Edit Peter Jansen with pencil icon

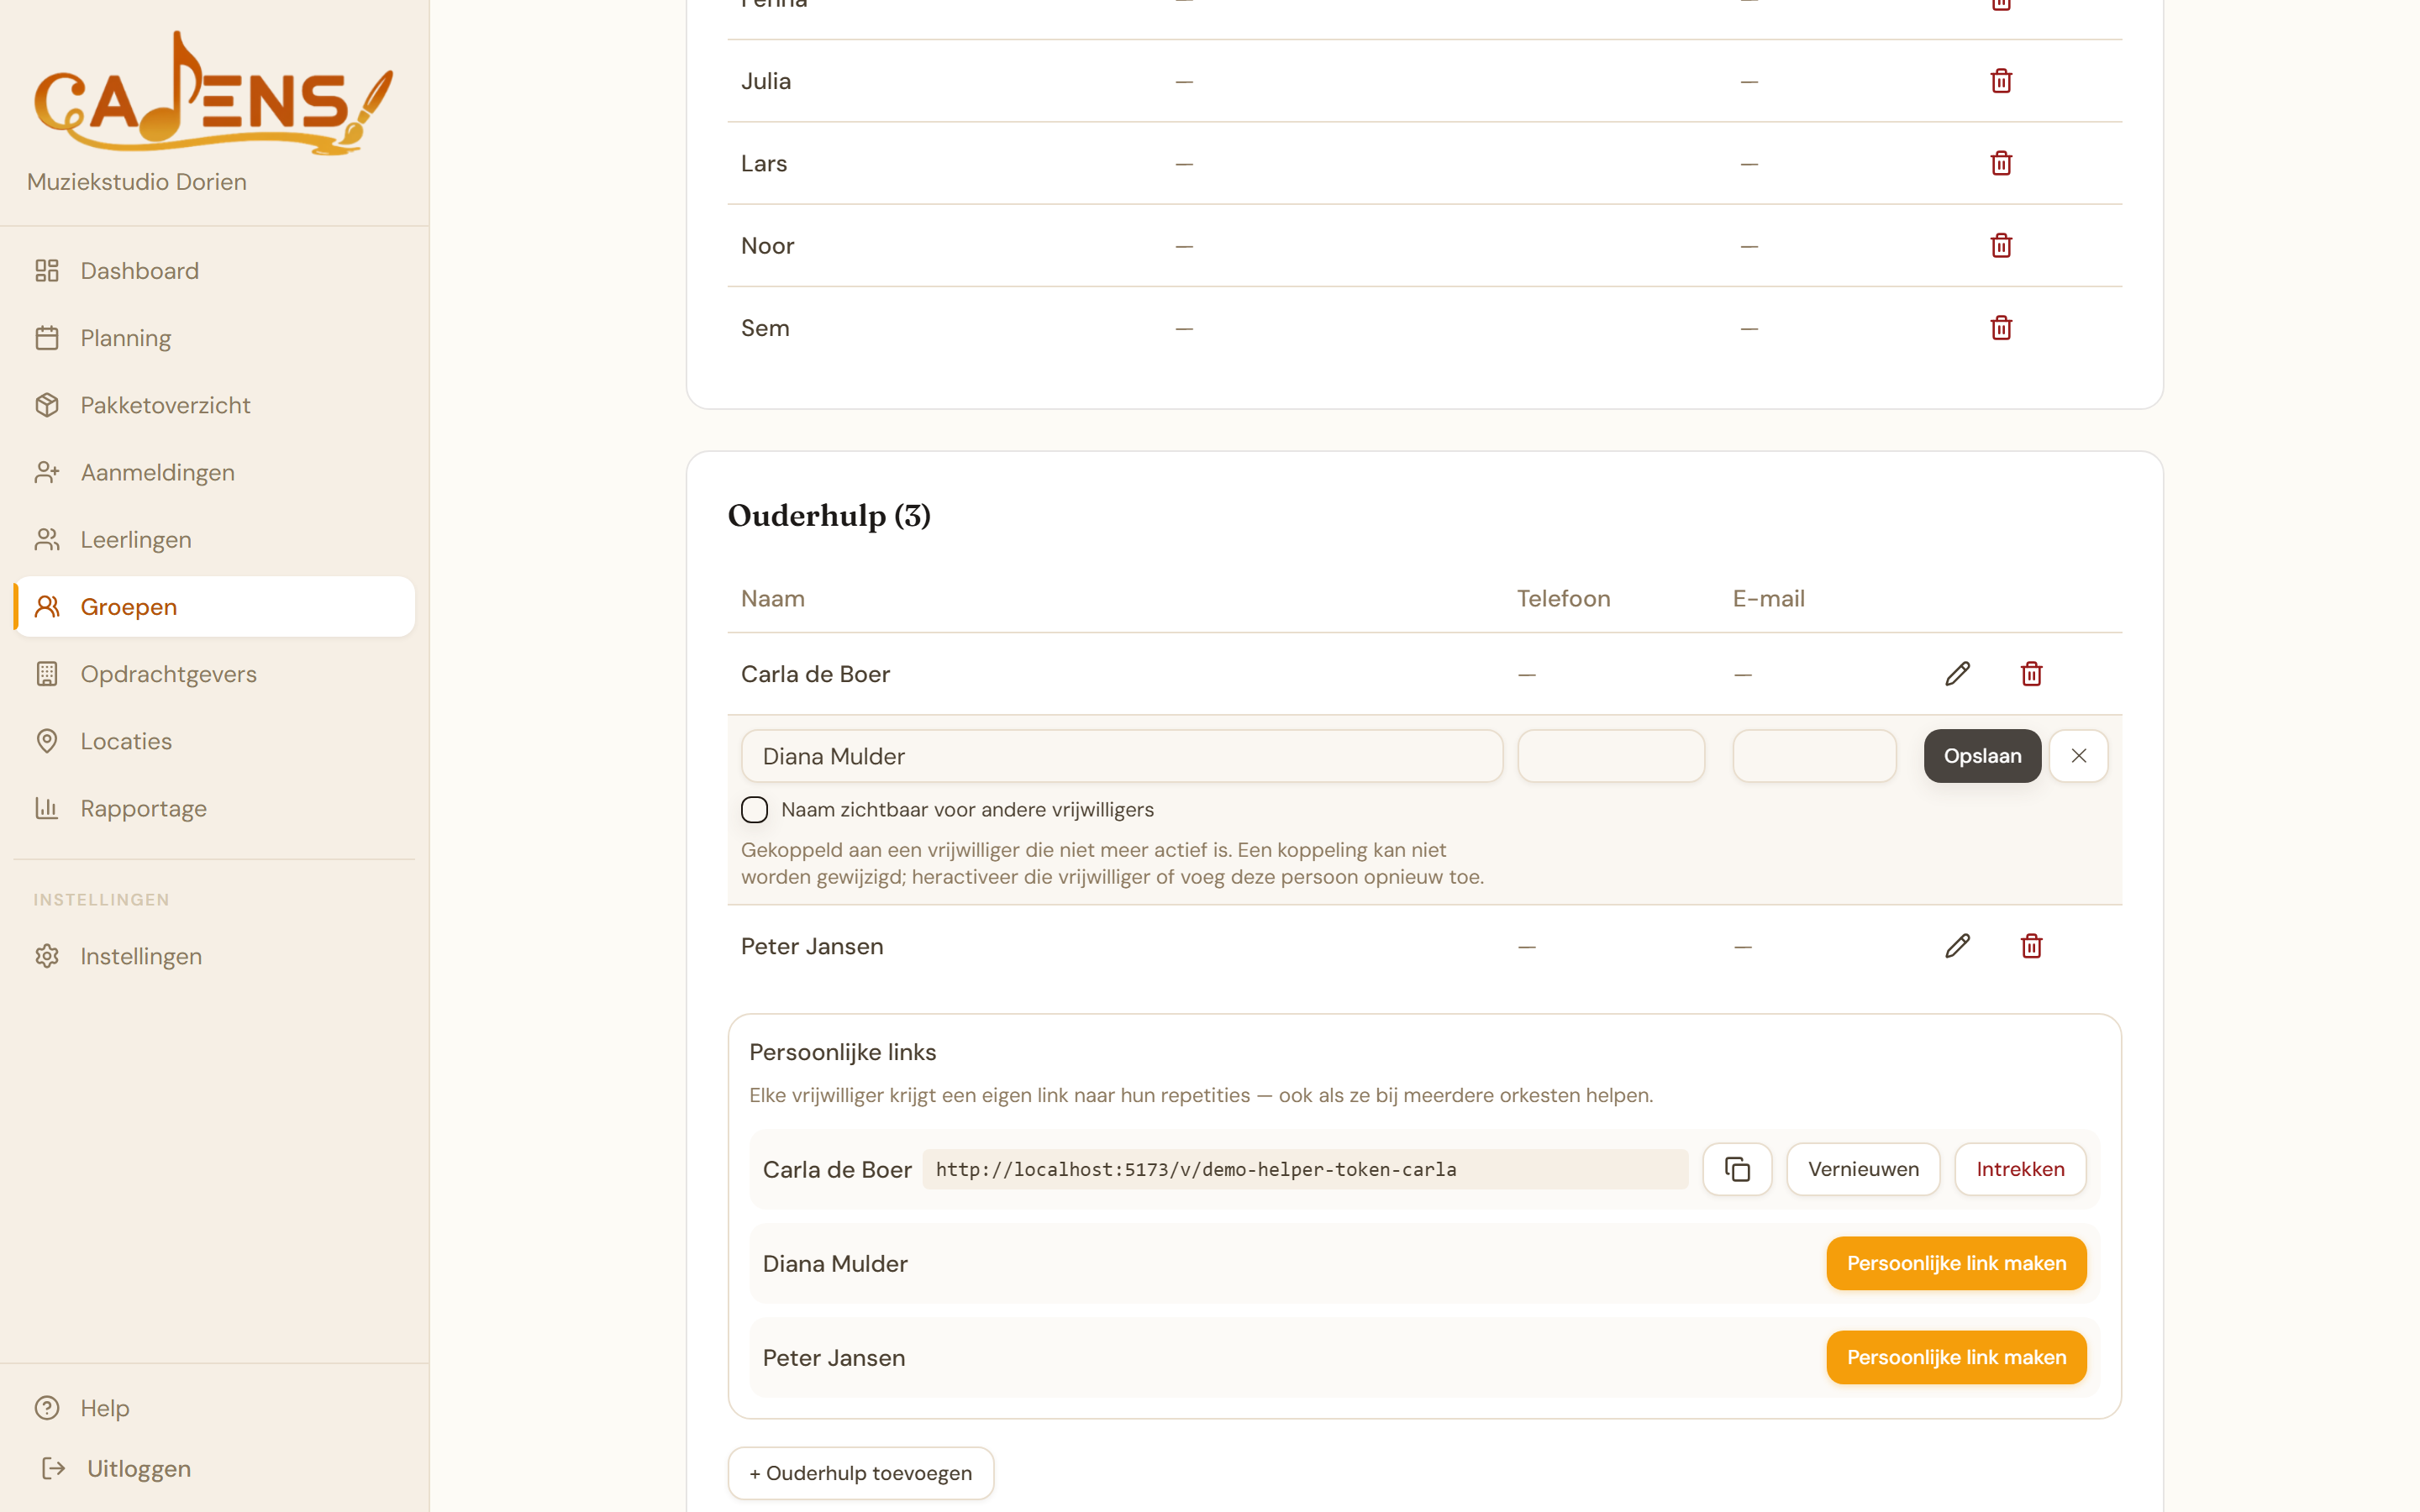[x=1957, y=946]
